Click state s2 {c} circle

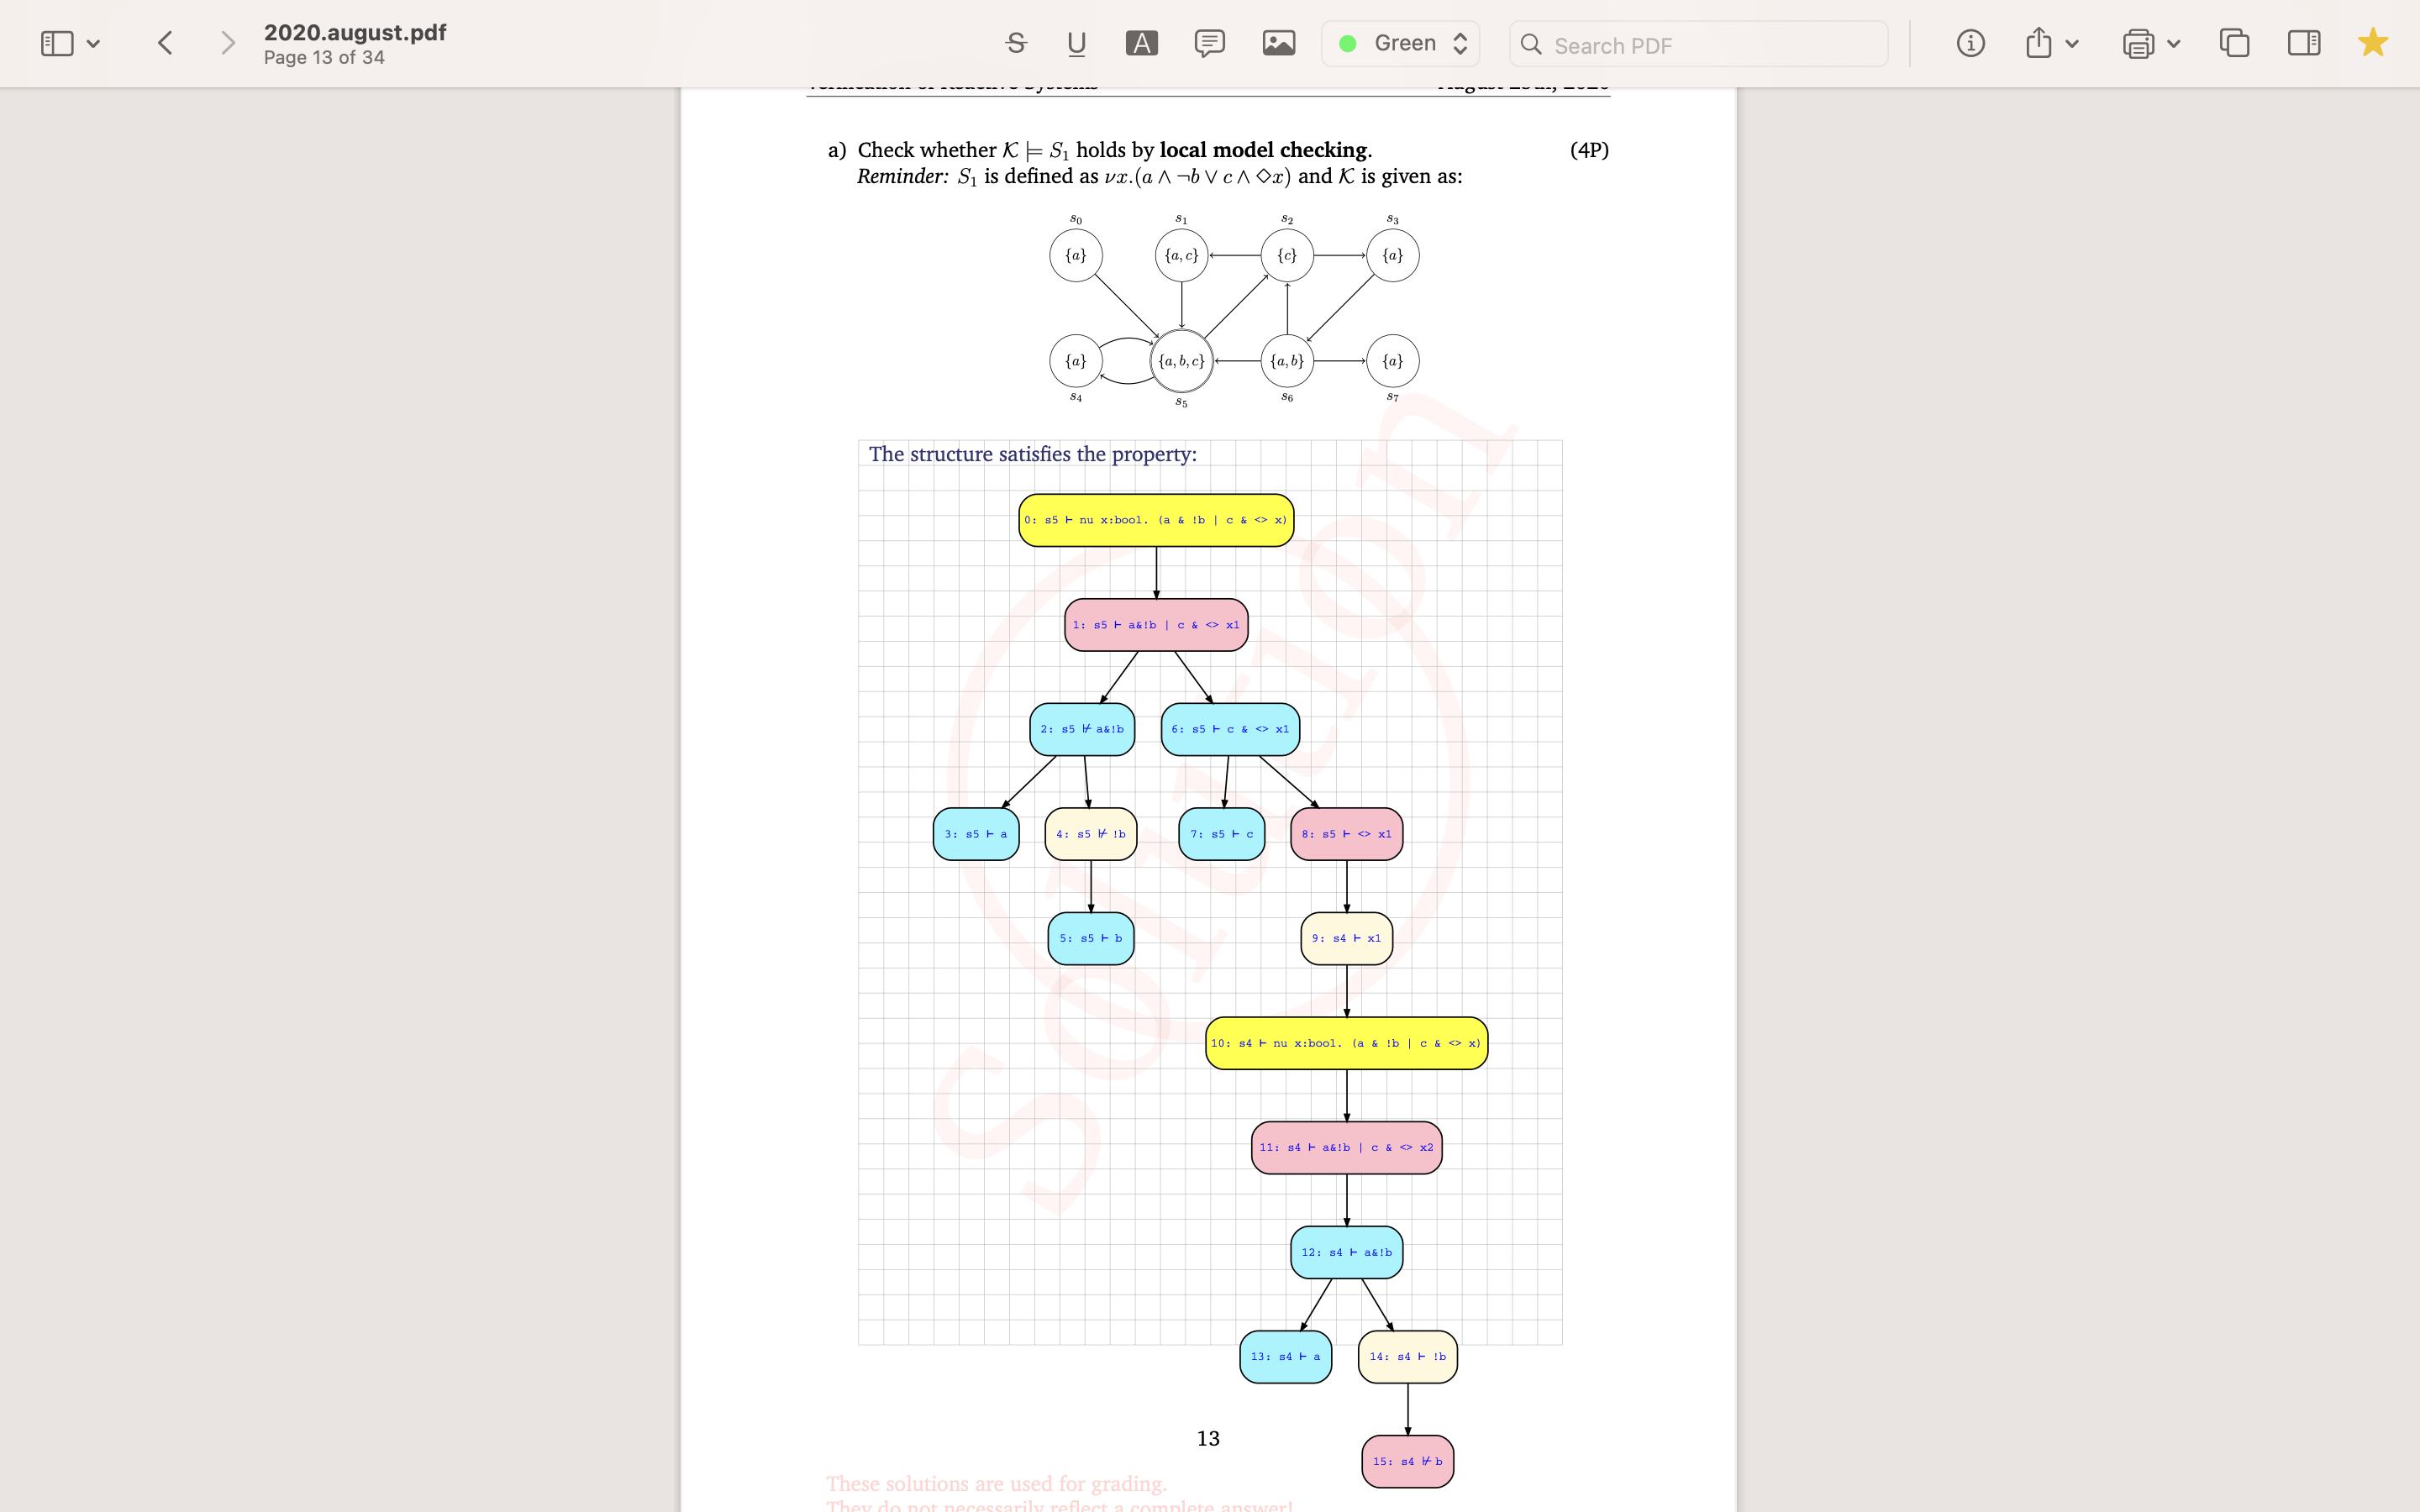point(1287,255)
